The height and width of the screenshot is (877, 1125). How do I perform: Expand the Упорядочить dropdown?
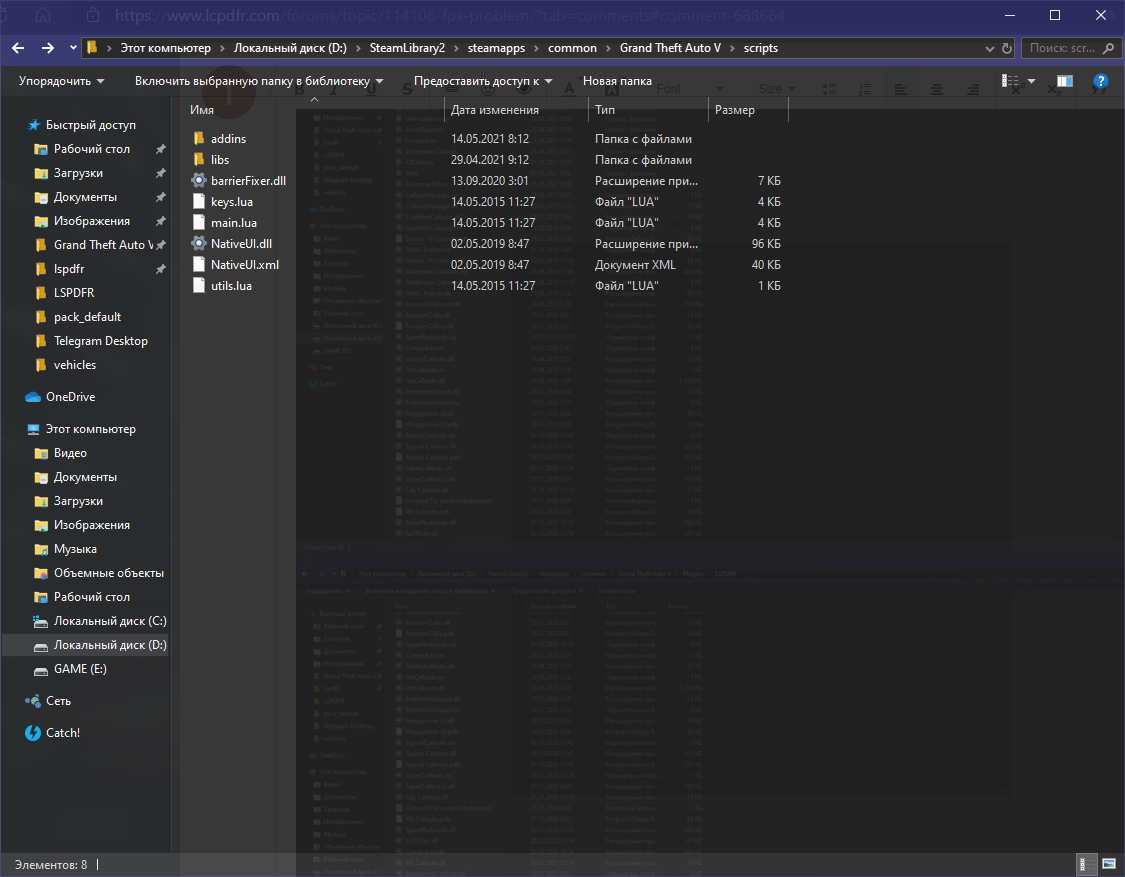(x=62, y=81)
